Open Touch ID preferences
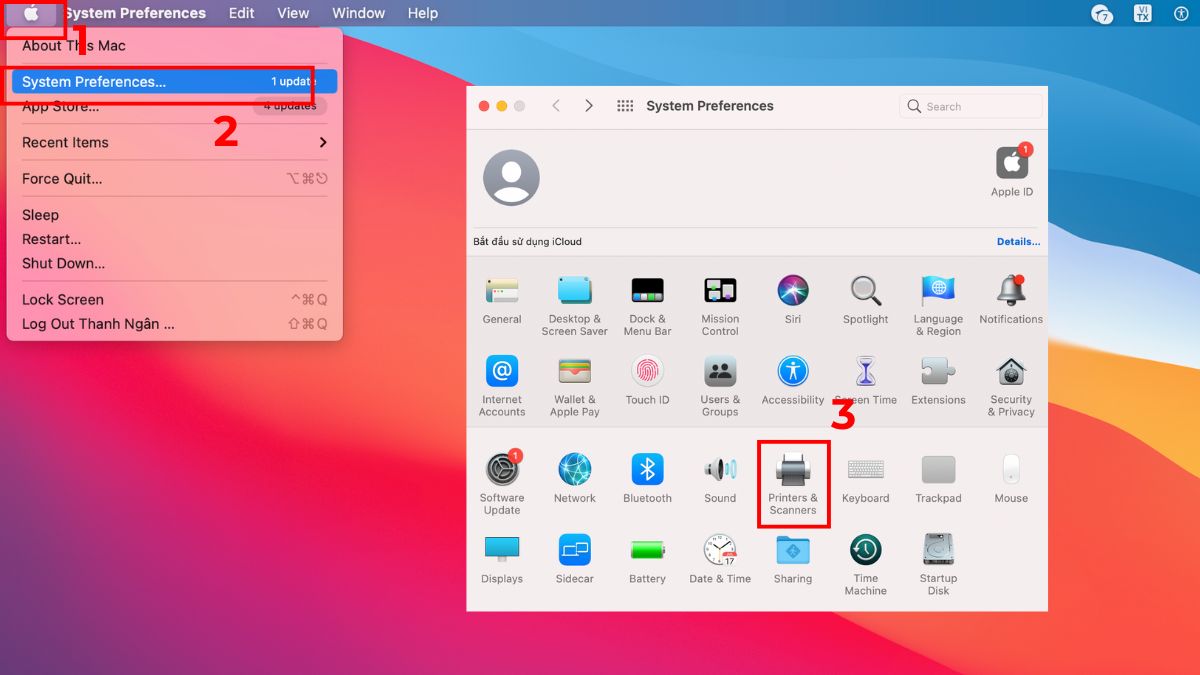Viewport: 1200px width, 675px height. tap(647, 381)
